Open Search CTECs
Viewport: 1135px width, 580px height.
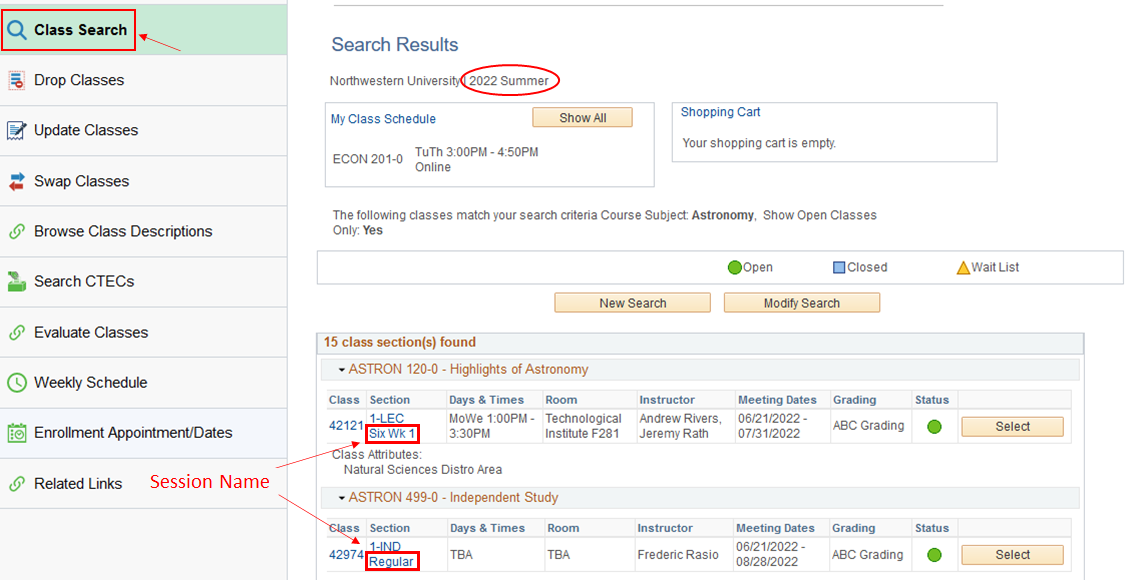pos(143,282)
